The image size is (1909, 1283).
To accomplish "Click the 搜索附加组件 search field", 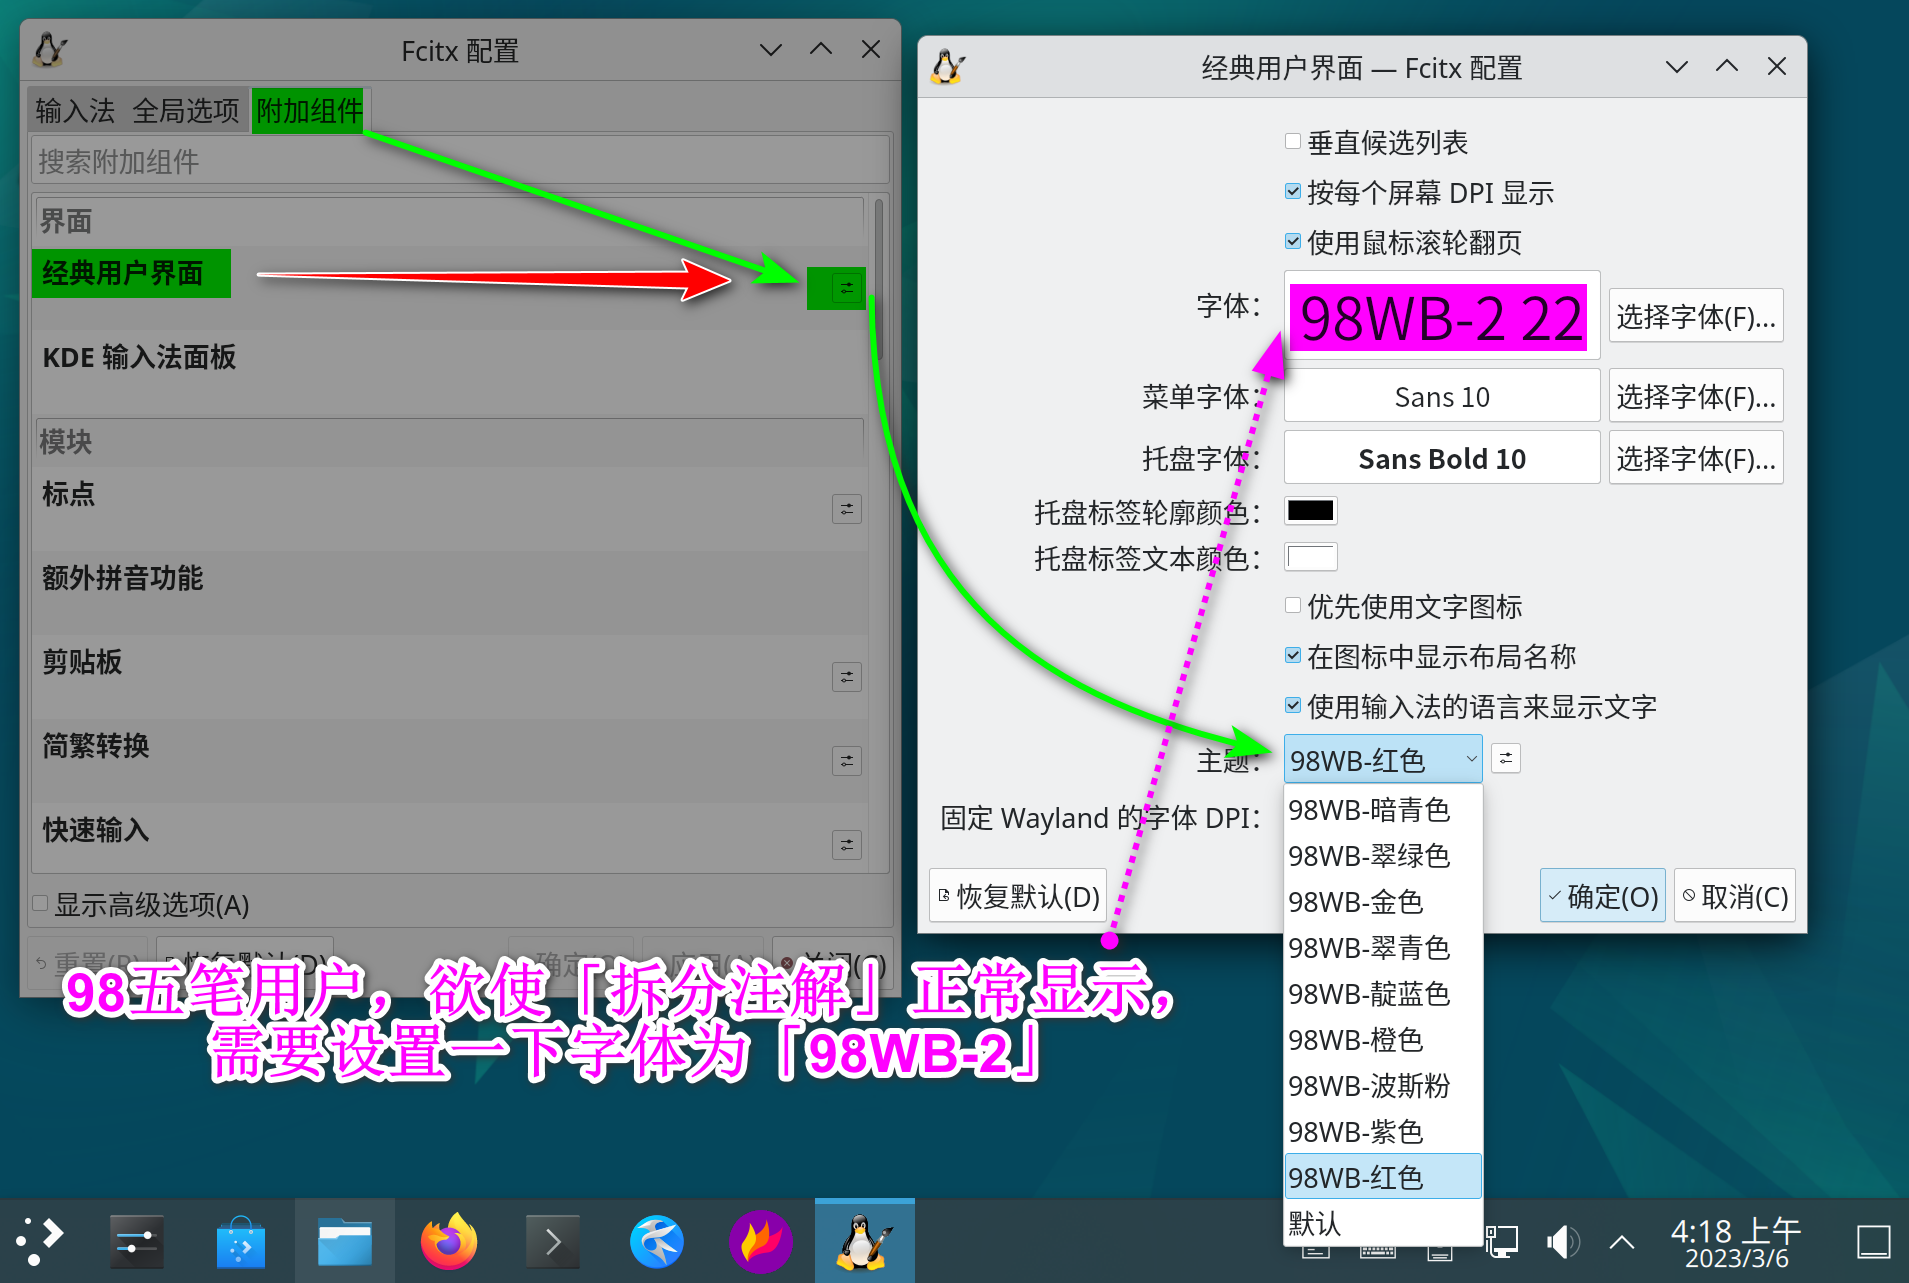I will click(460, 161).
